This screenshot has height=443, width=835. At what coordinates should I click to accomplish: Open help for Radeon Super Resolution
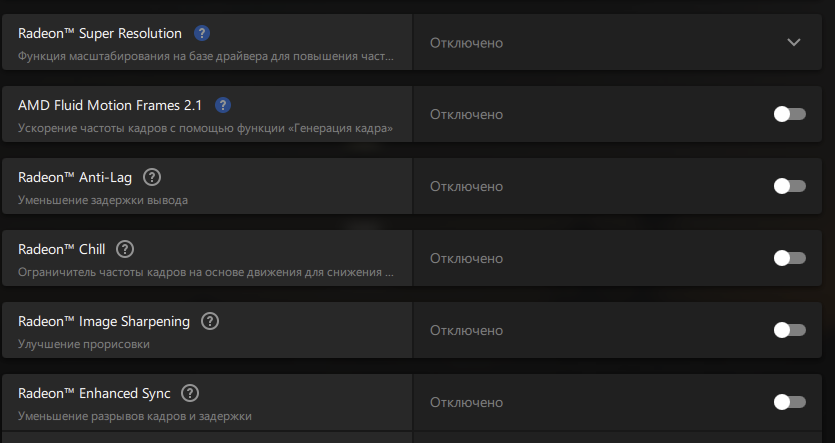click(x=201, y=33)
